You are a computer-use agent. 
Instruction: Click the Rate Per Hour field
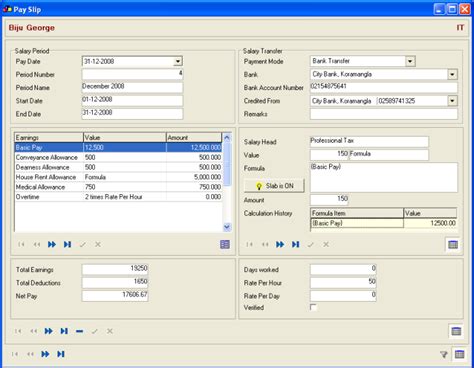click(343, 283)
